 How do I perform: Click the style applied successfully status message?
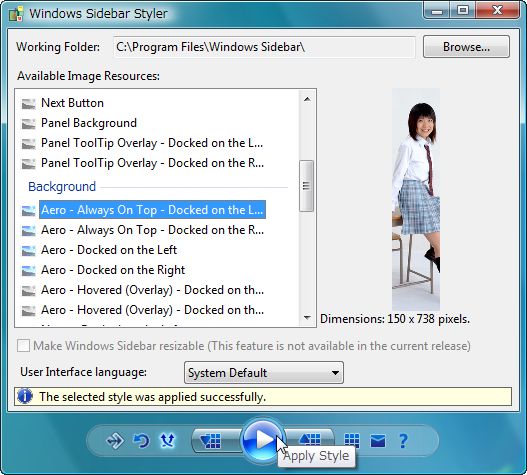pos(152,397)
